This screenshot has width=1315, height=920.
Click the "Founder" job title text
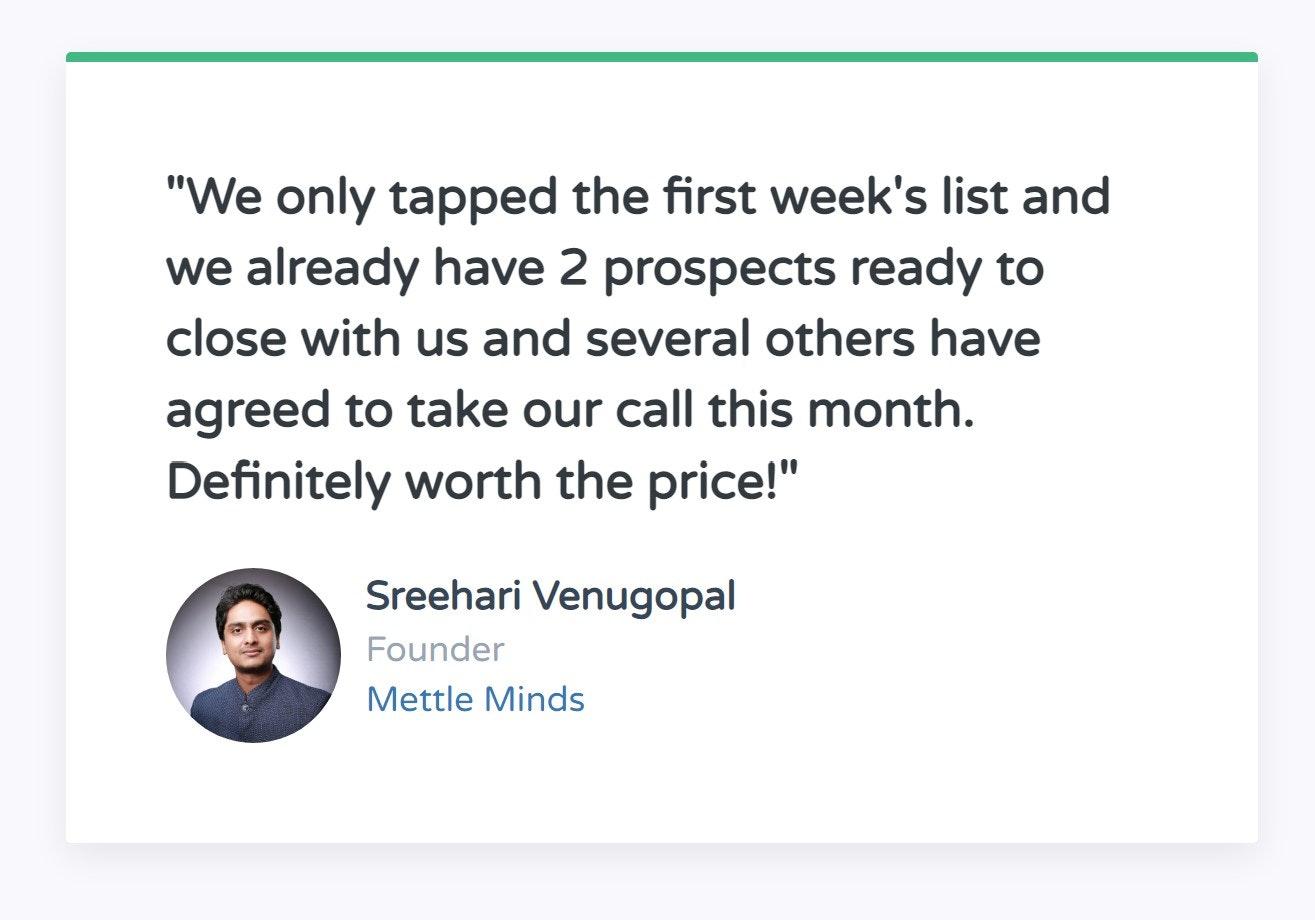(435, 650)
